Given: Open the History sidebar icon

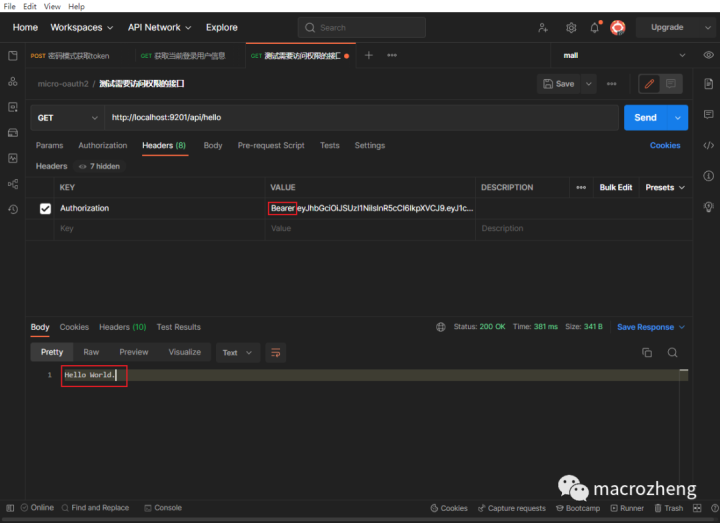Looking at the screenshot, I should coord(13,209).
